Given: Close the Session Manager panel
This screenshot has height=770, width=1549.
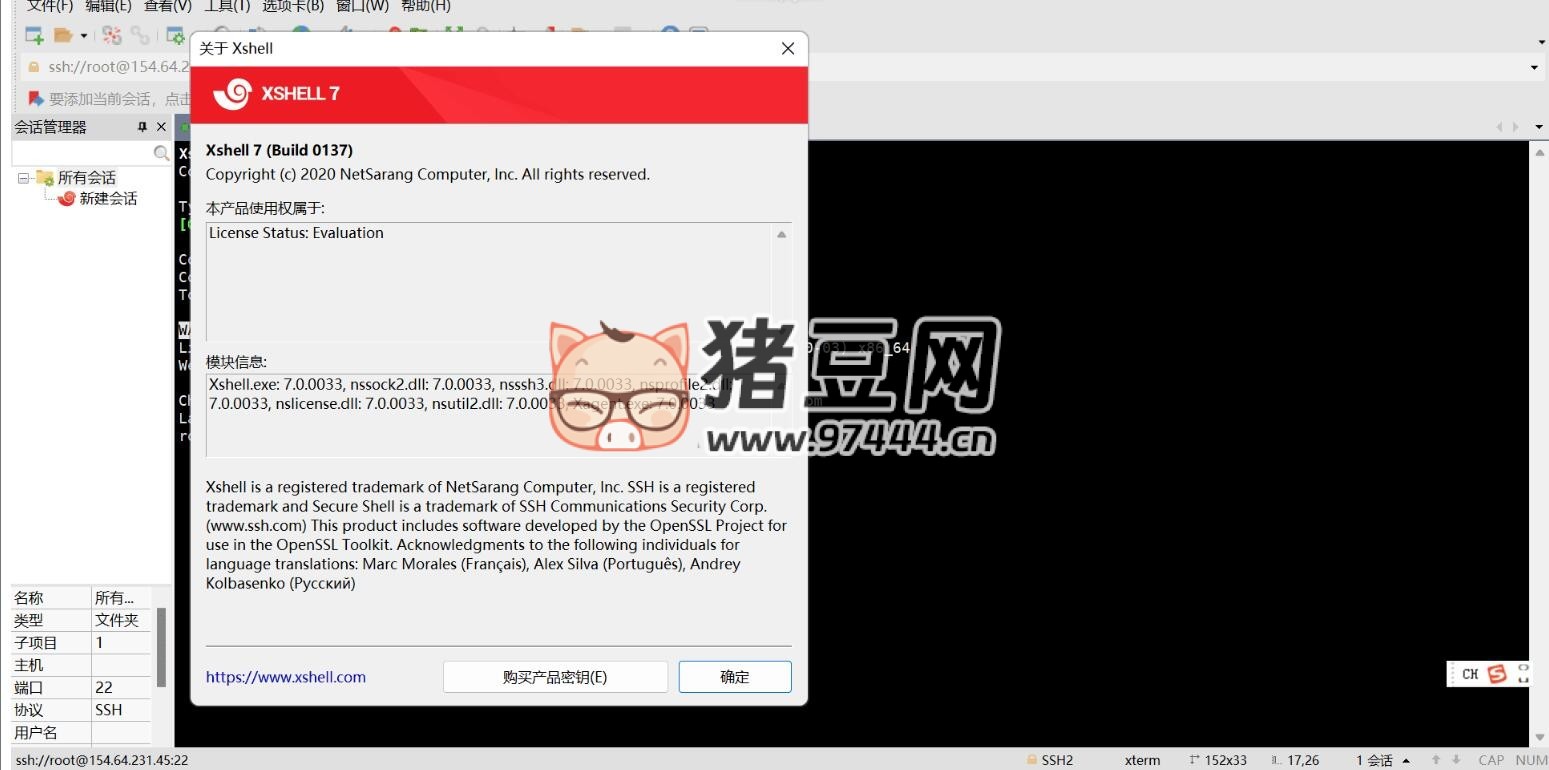Looking at the screenshot, I should [161, 127].
